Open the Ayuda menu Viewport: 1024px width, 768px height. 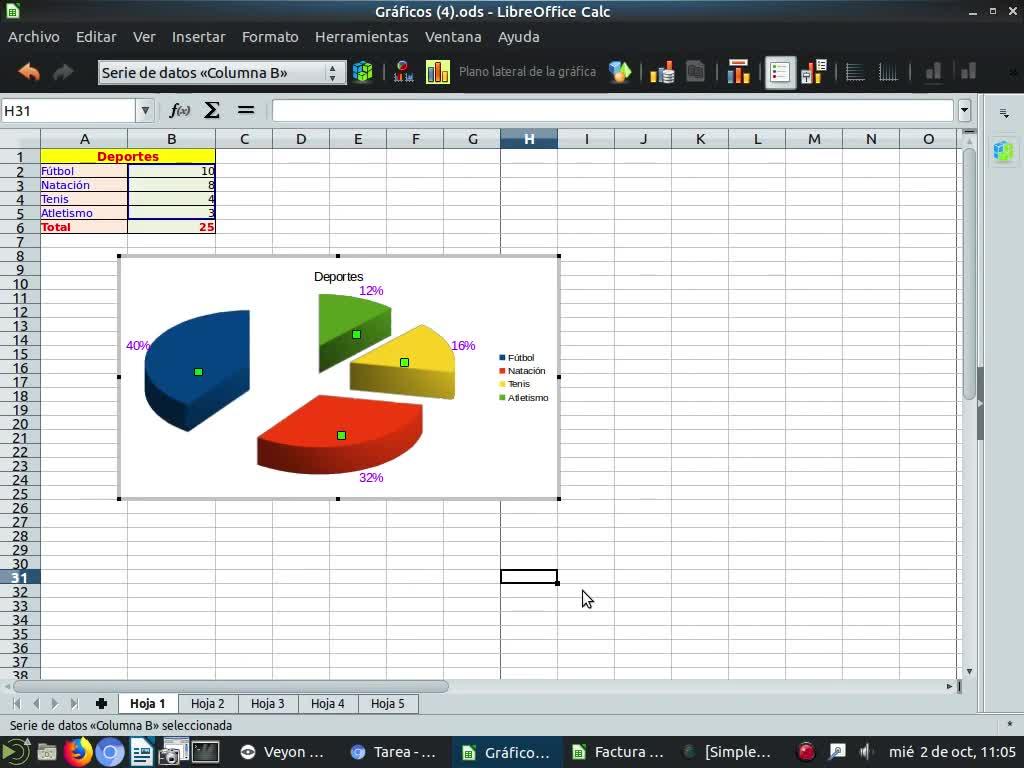pos(519,37)
